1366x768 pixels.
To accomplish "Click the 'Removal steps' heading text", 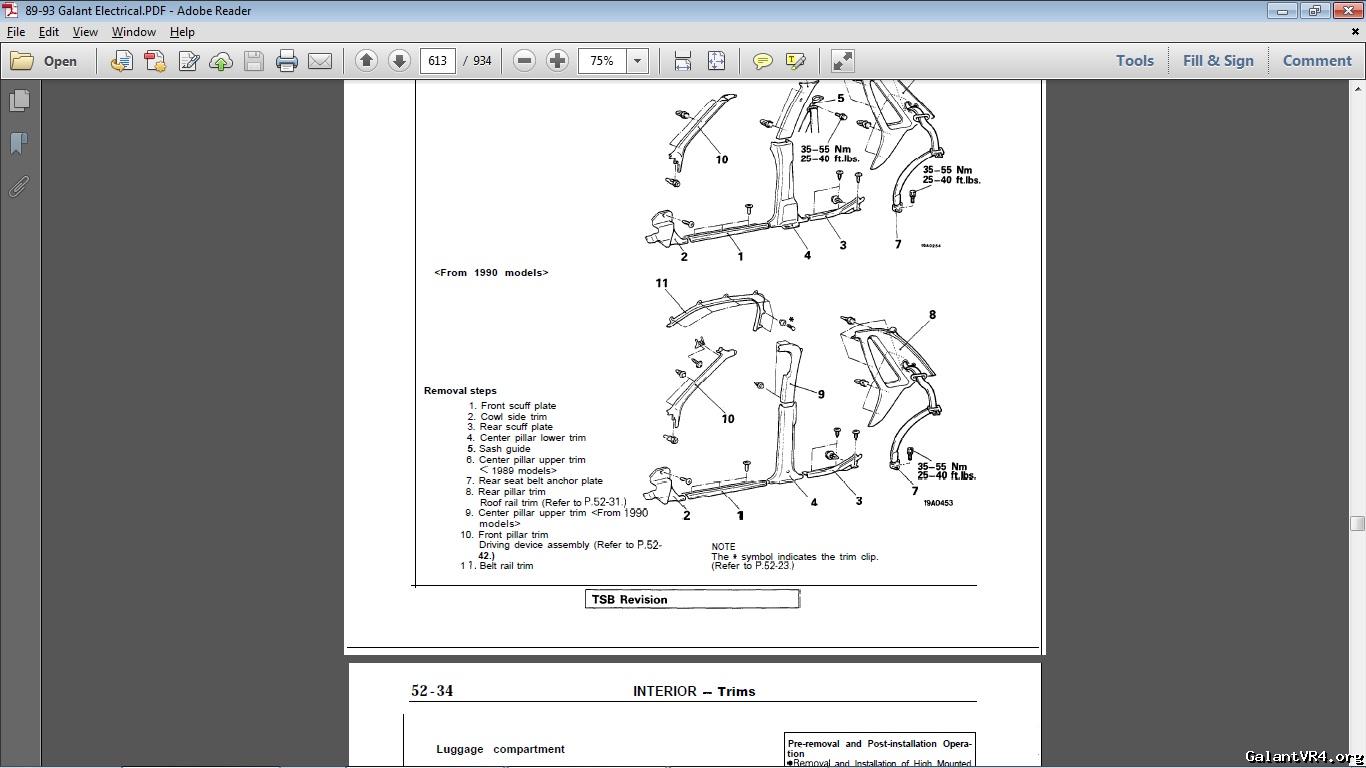I will point(460,391).
